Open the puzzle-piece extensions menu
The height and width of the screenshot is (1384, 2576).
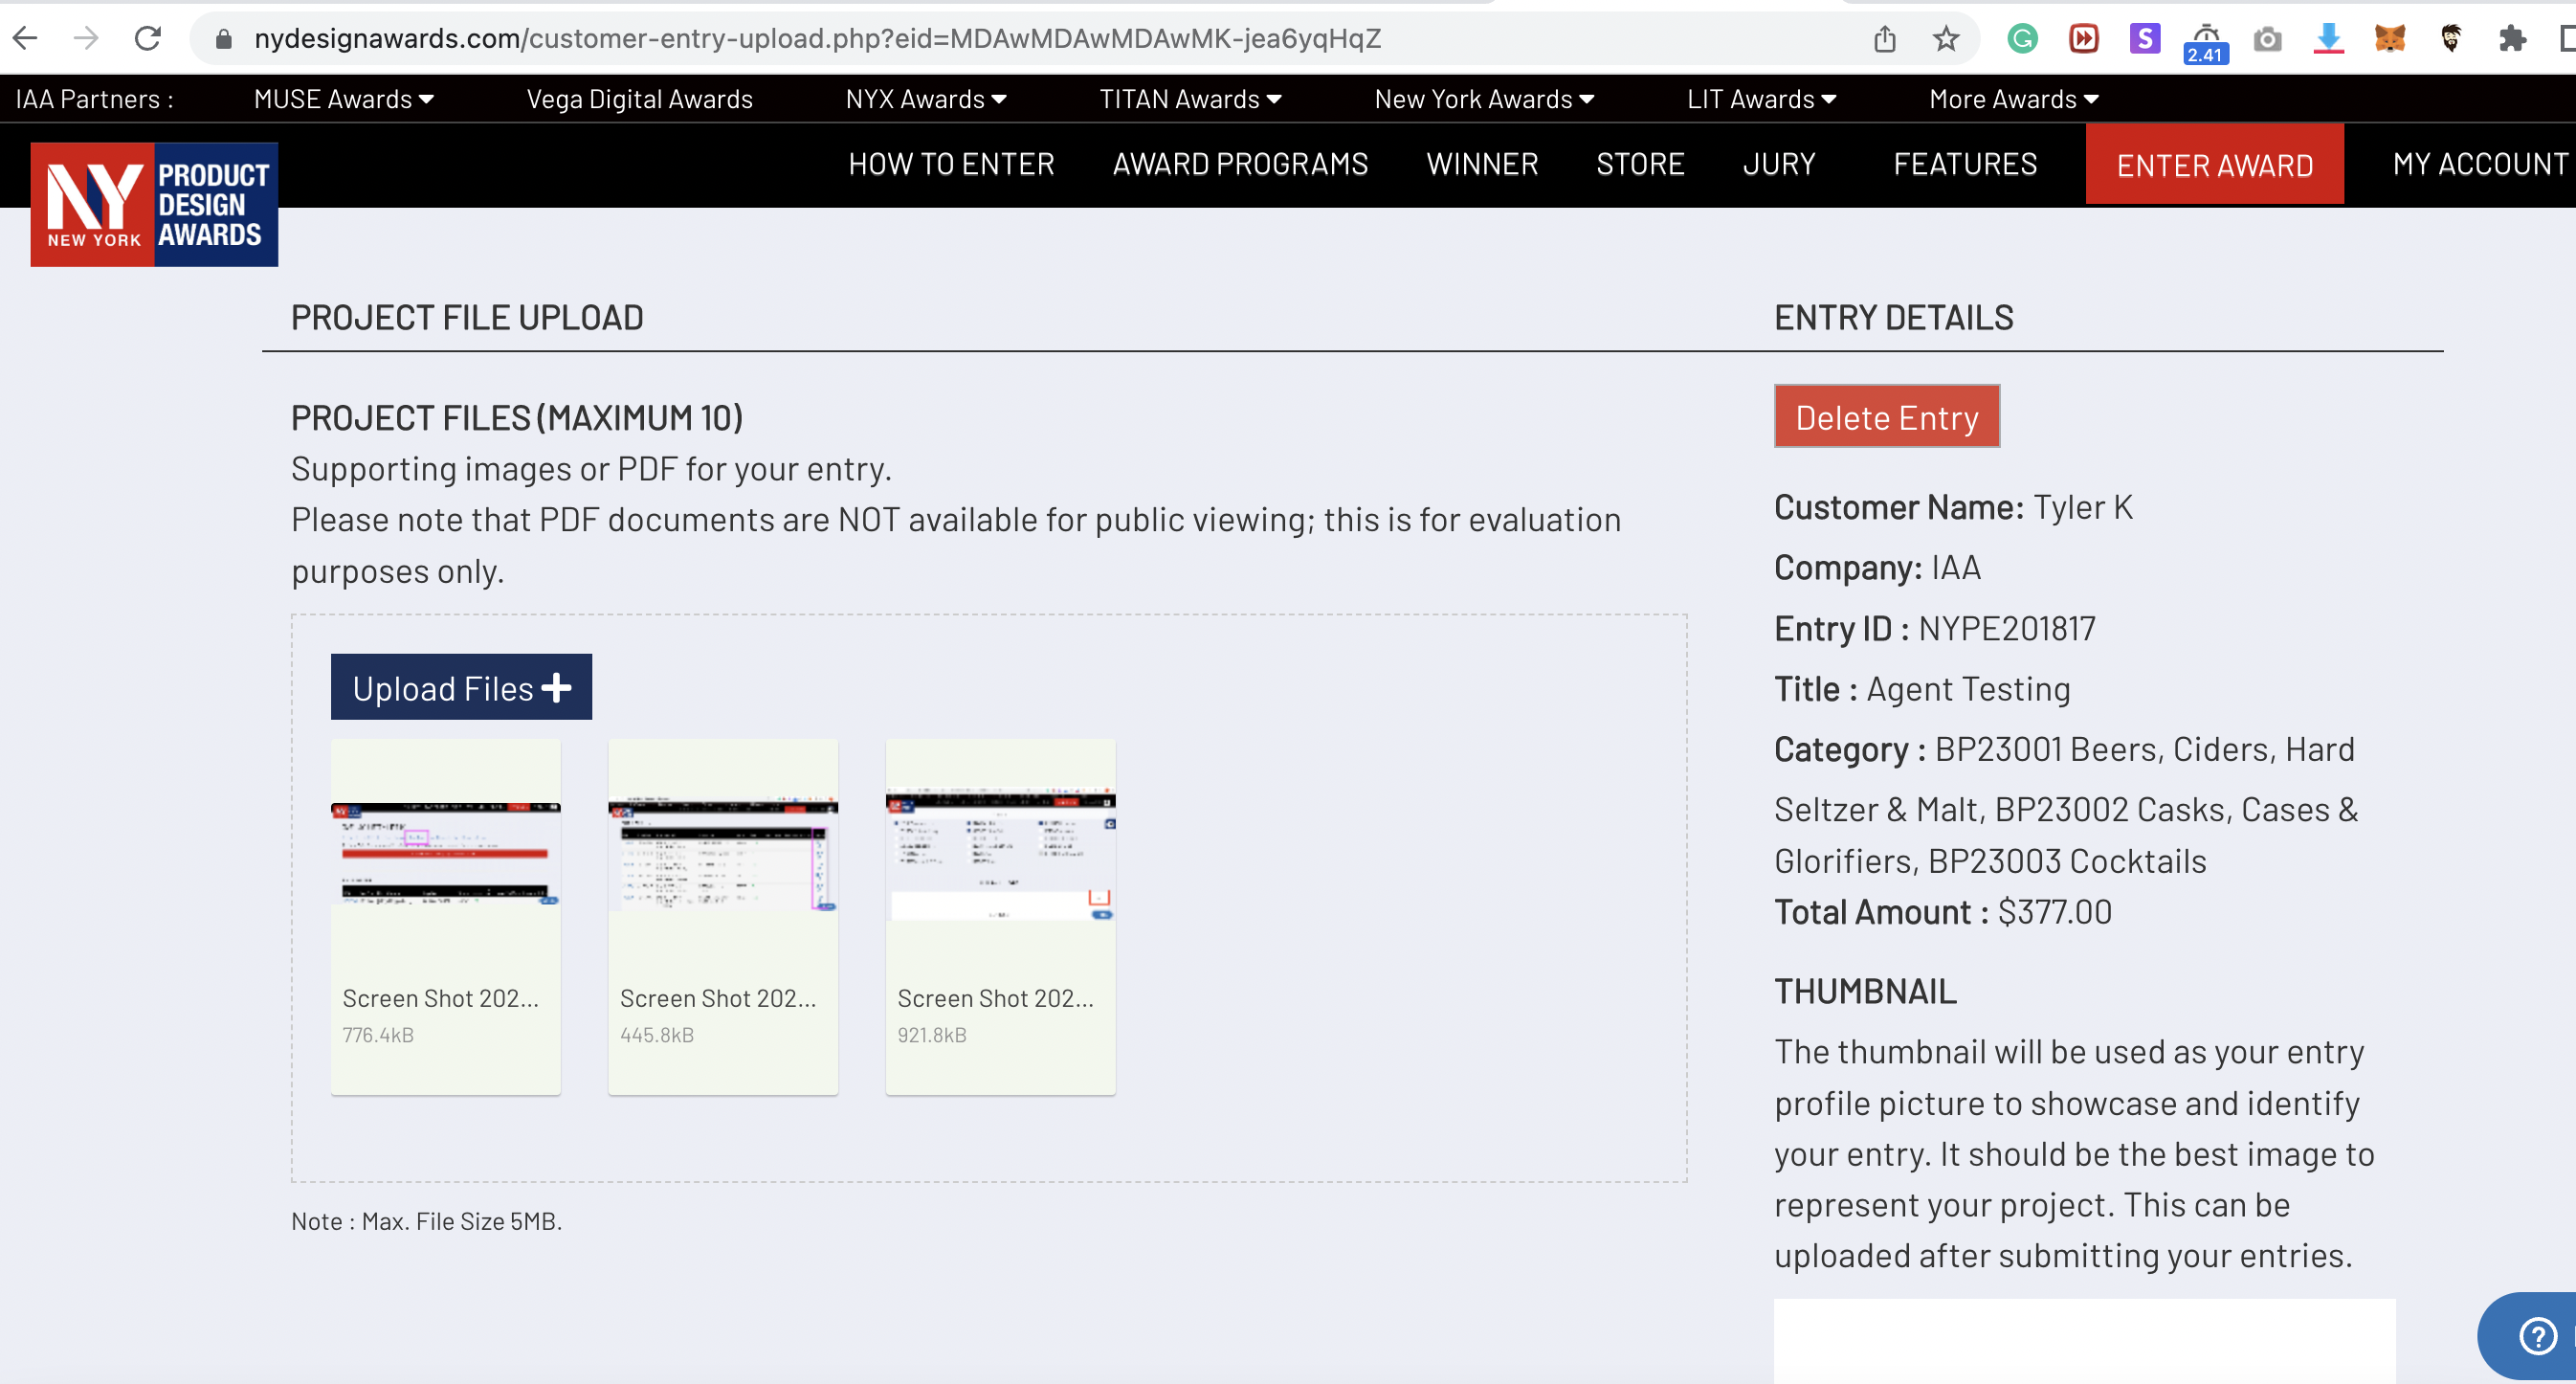click(x=2511, y=38)
